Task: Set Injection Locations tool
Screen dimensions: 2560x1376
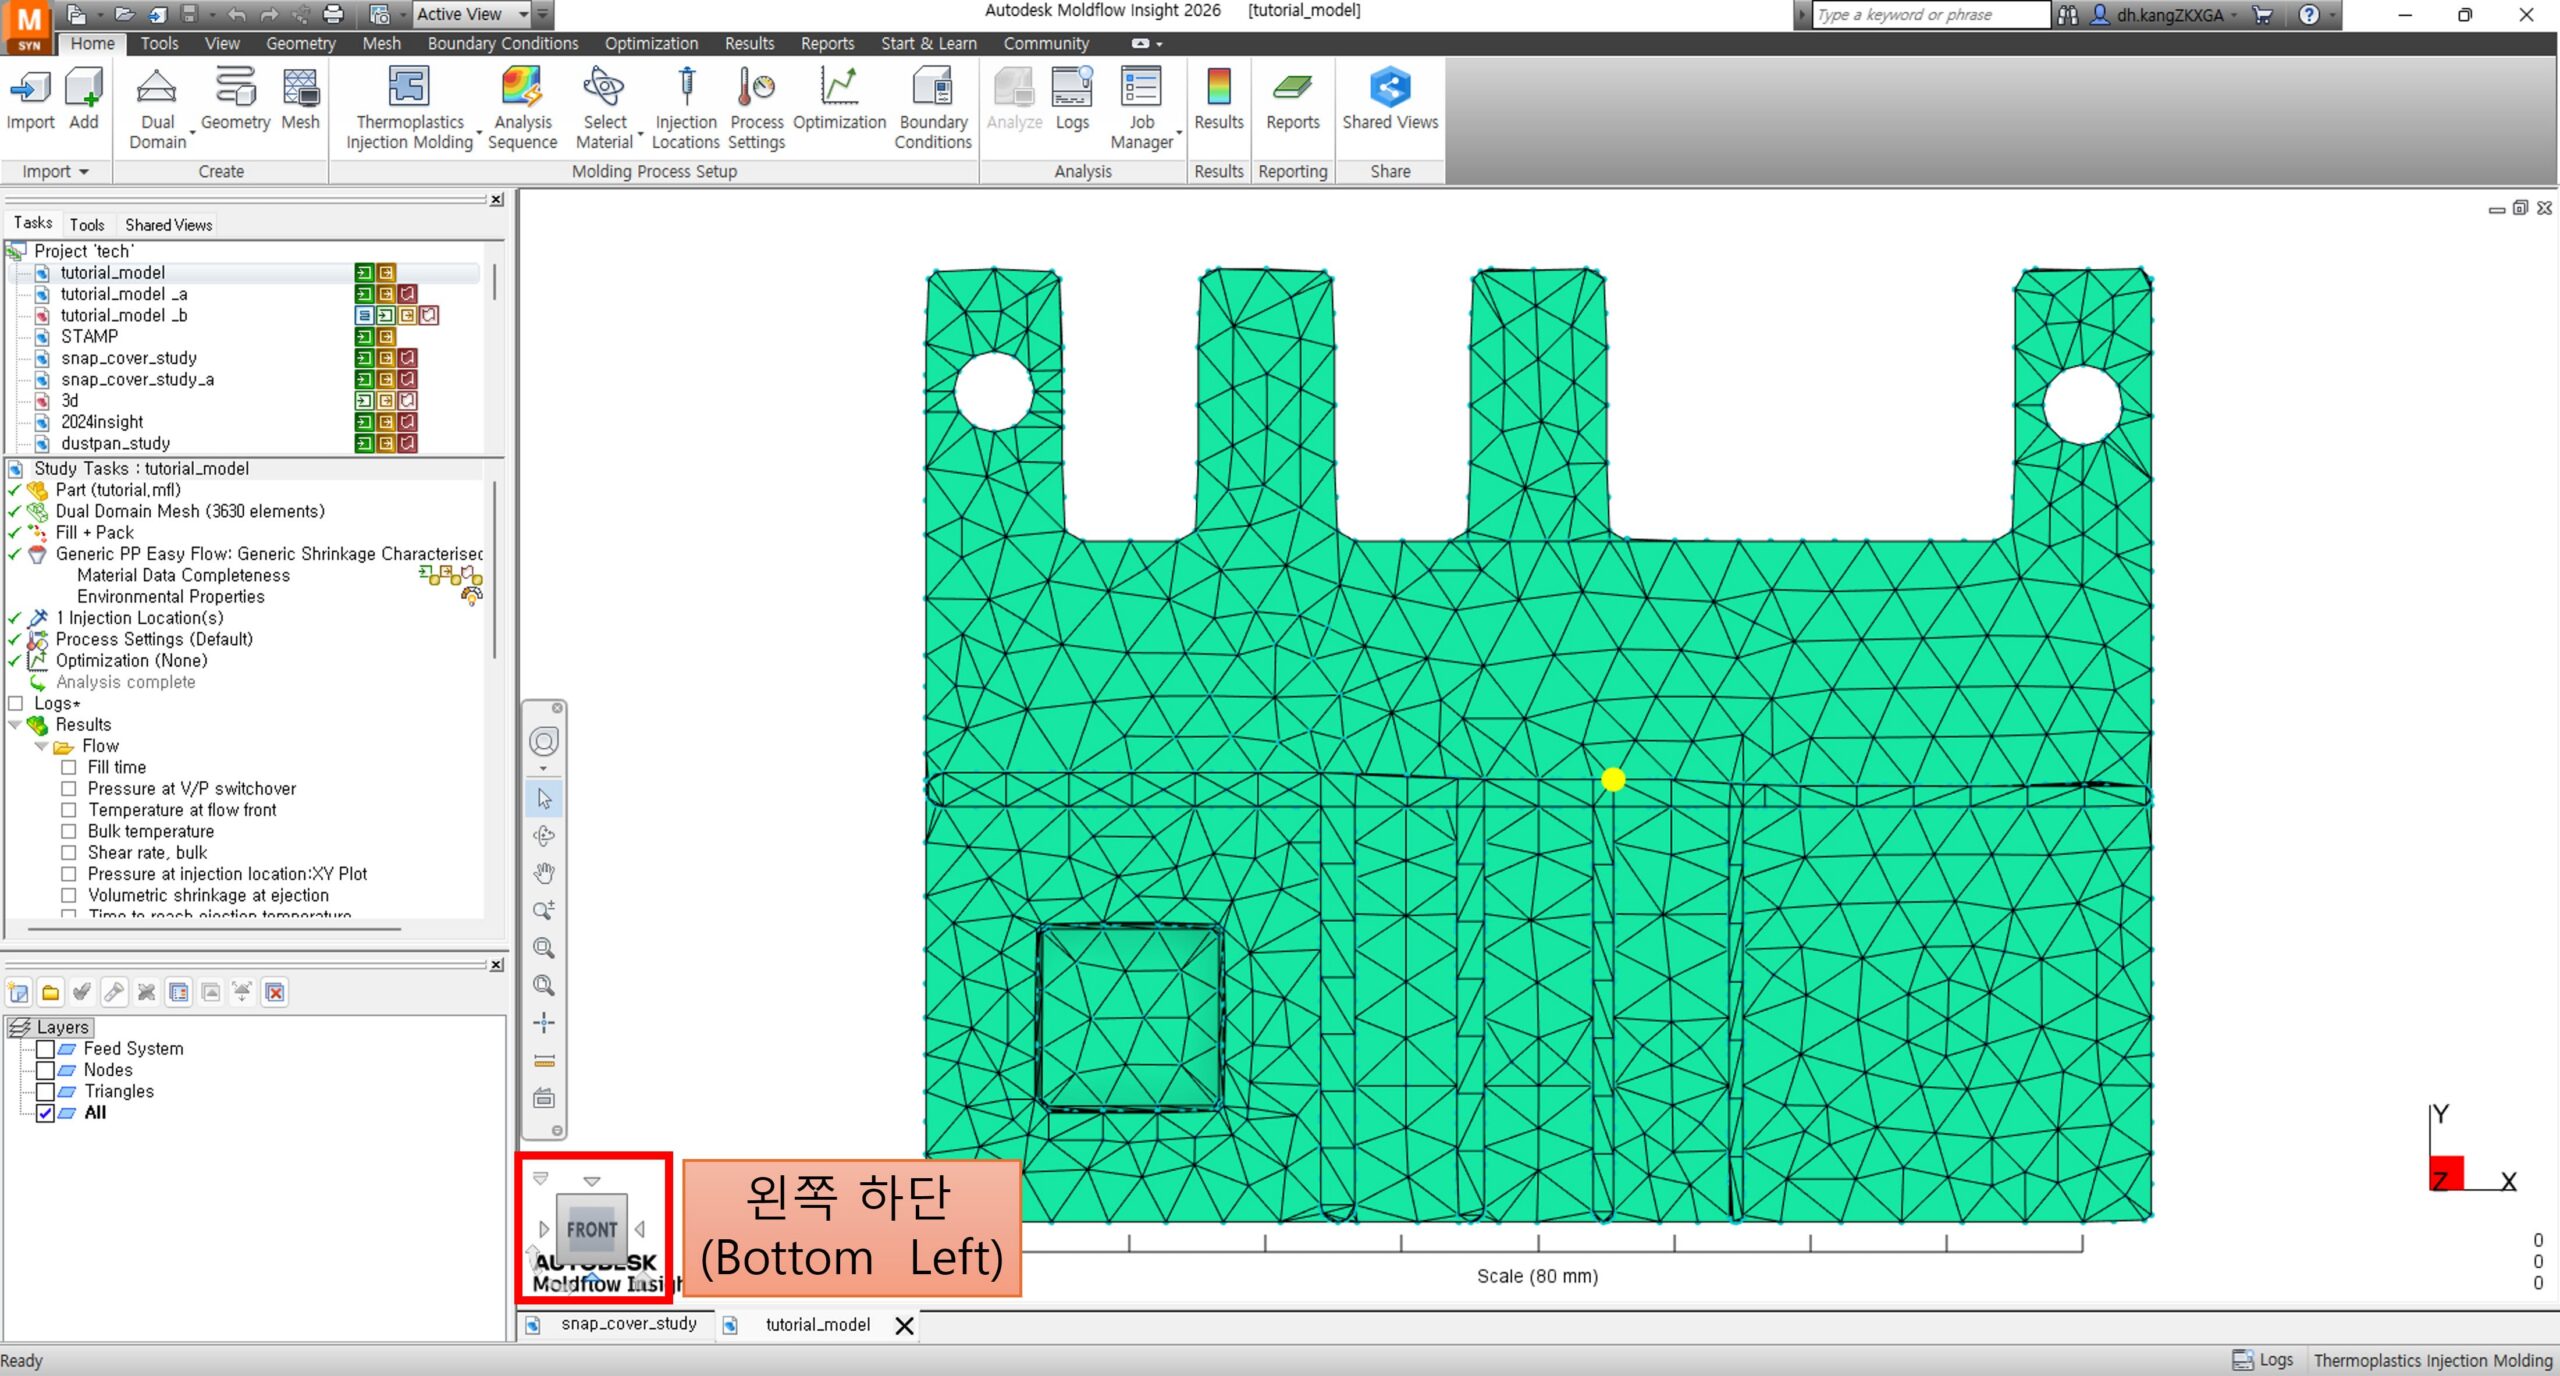Action: [x=686, y=108]
